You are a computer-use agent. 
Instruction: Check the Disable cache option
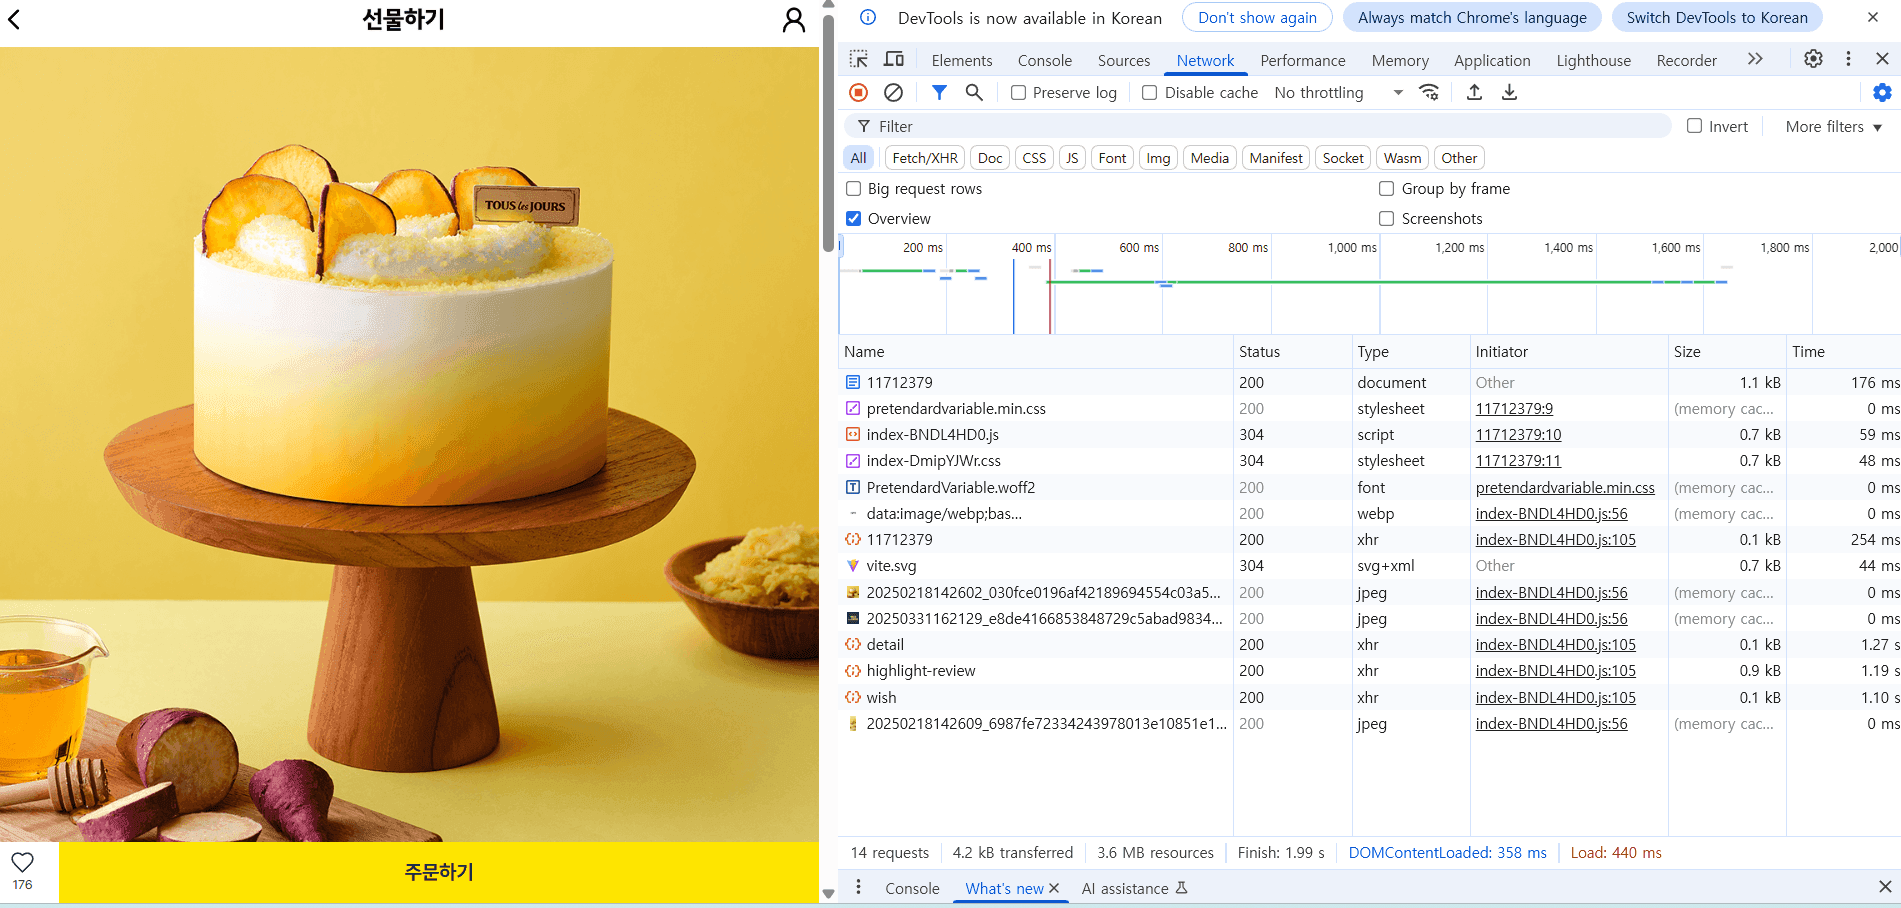coord(1150,93)
